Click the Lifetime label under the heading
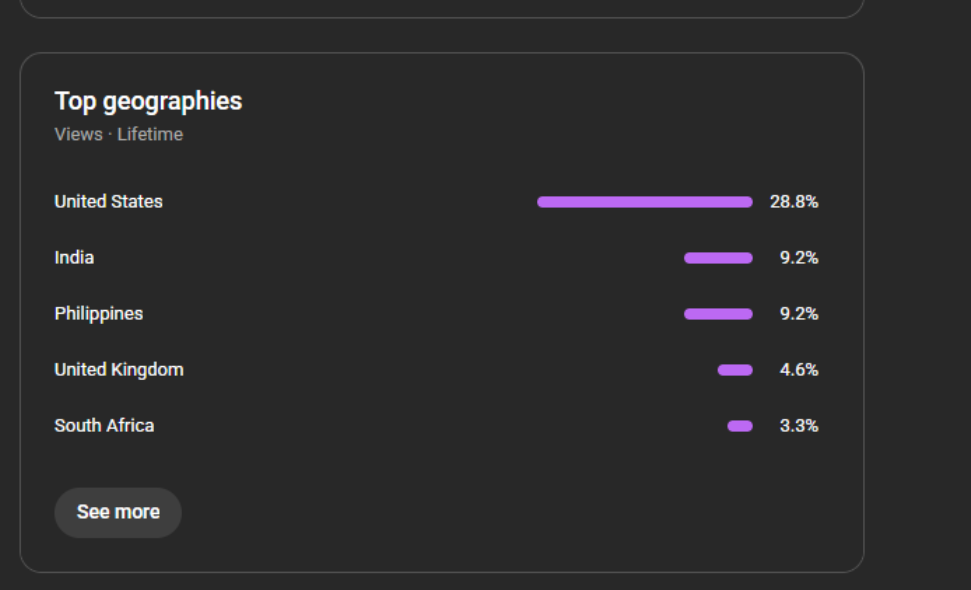 150,134
